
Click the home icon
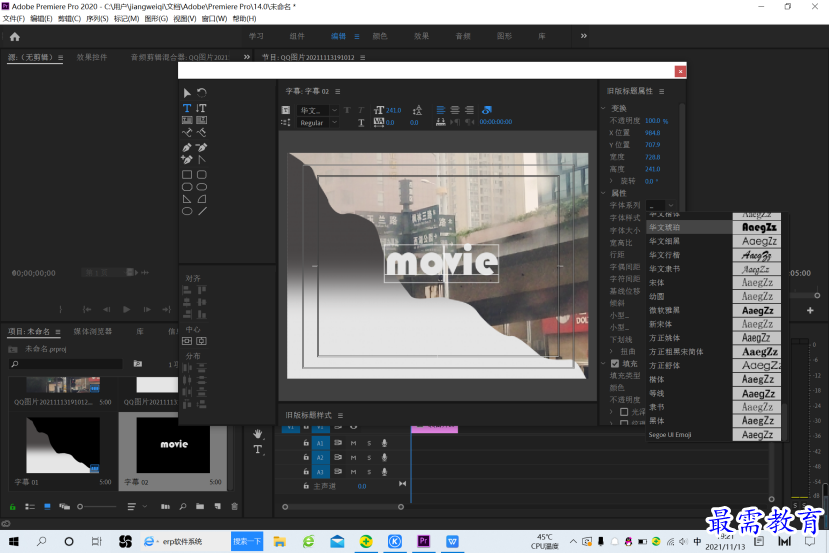point(15,37)
